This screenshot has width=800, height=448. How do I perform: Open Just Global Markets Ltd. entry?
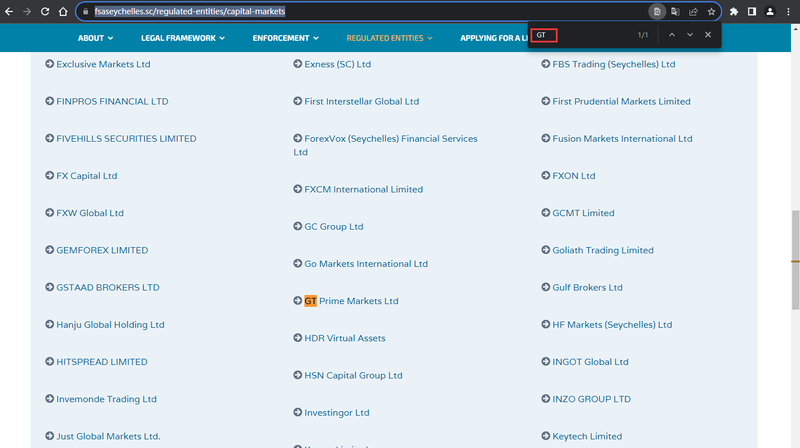108,437
